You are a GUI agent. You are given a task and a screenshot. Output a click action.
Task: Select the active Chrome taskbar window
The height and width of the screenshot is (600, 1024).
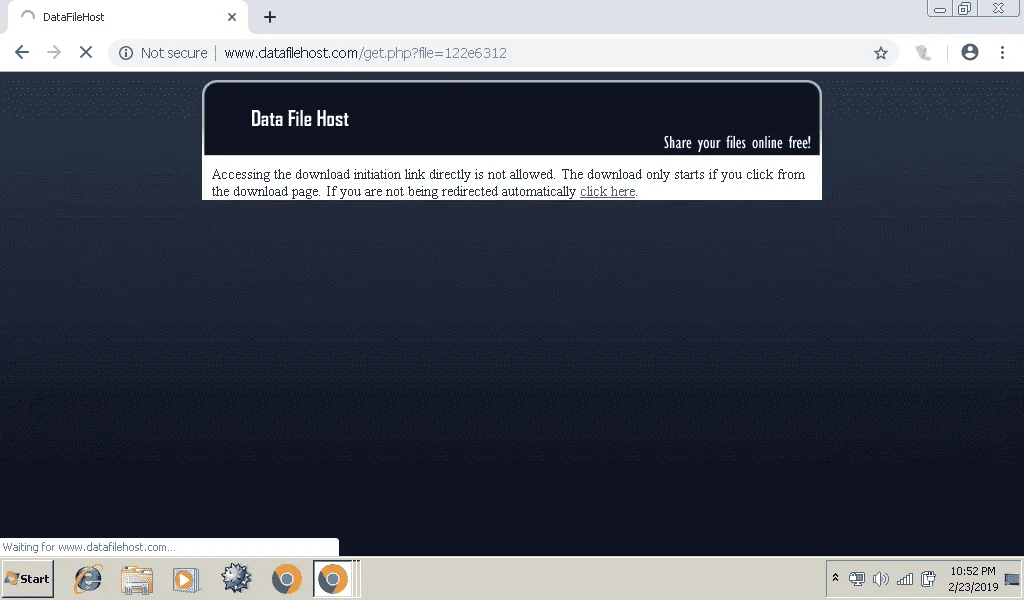click(333, 579)
